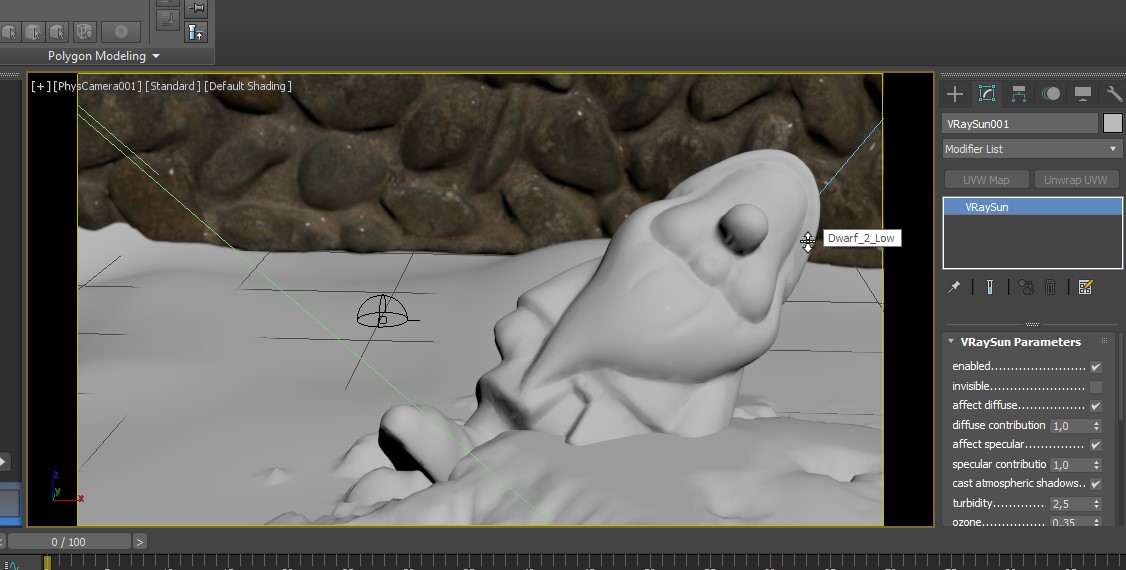
Task: Uncheck the VRaySun enabled checkbox
Action: 1096,367
